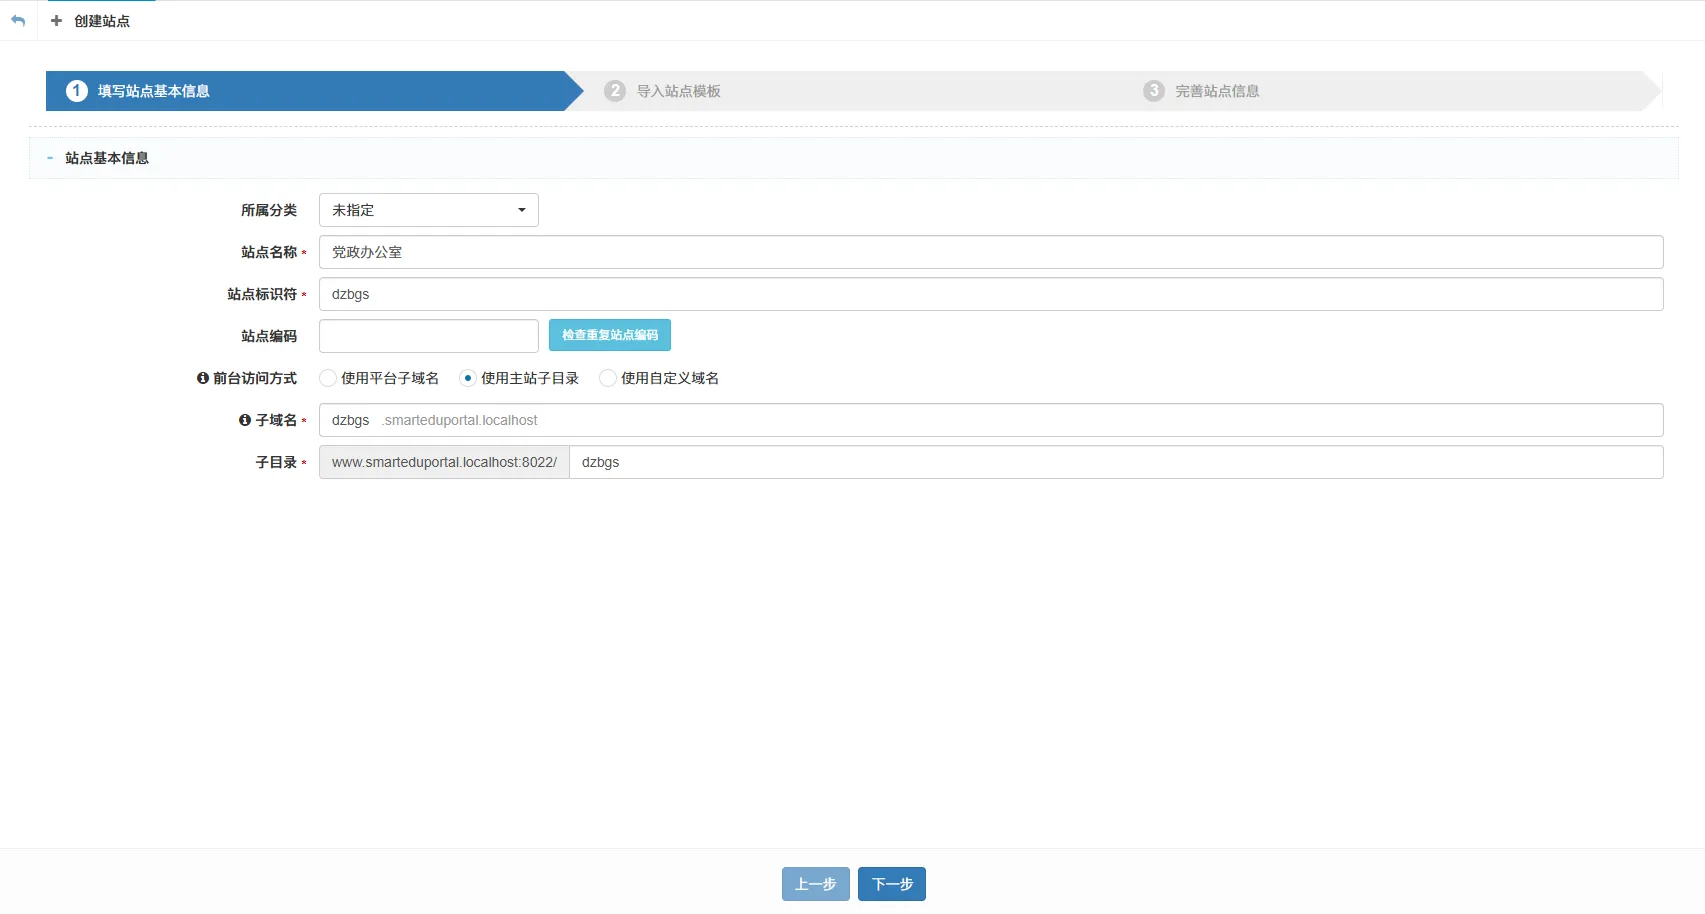Click the info icon beside 子域名

click(x=245, y=420)
